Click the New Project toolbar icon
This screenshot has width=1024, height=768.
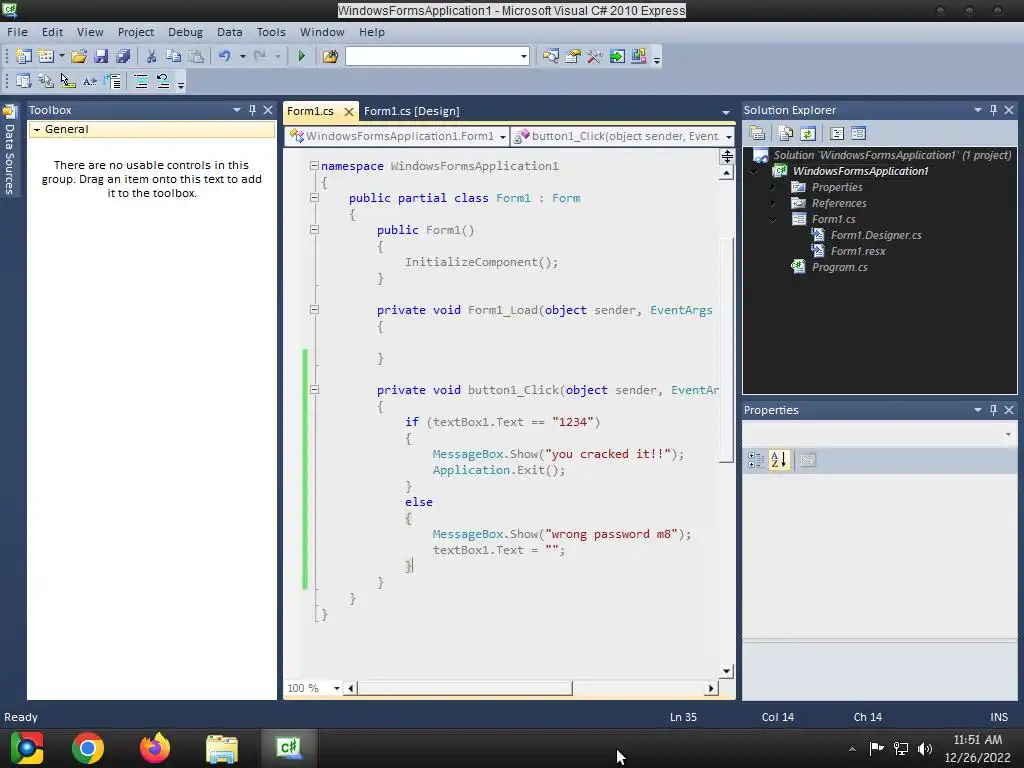[x=24, y=56]
